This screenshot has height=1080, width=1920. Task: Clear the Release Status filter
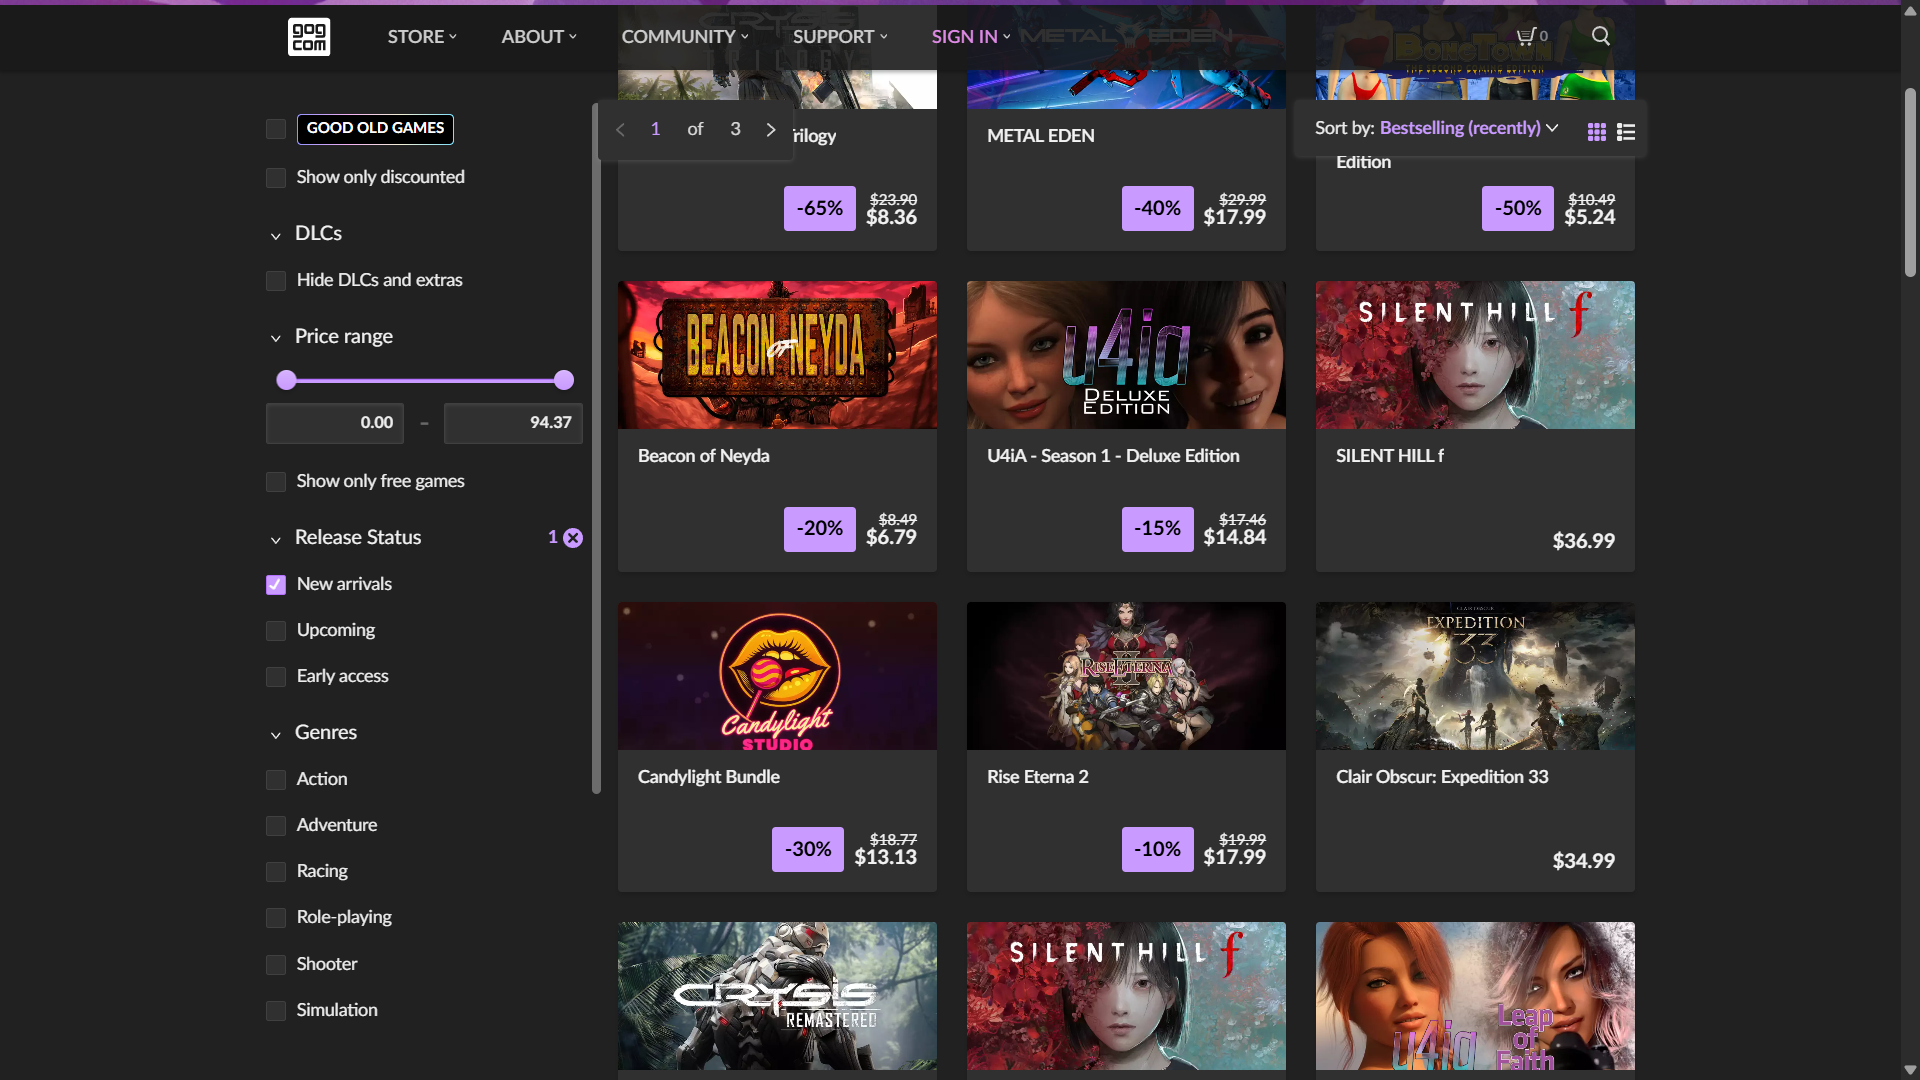pyautogui.click(x=573, y=538)
